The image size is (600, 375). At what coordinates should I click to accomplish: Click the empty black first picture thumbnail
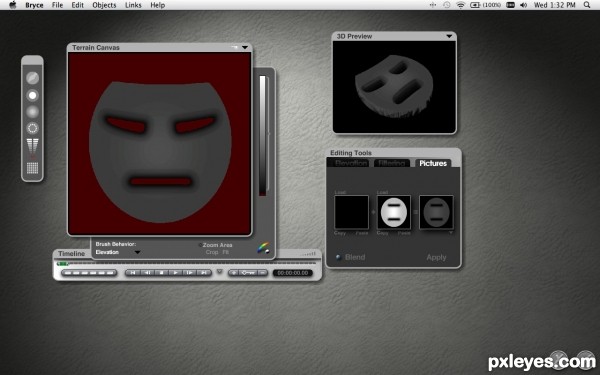351,212
